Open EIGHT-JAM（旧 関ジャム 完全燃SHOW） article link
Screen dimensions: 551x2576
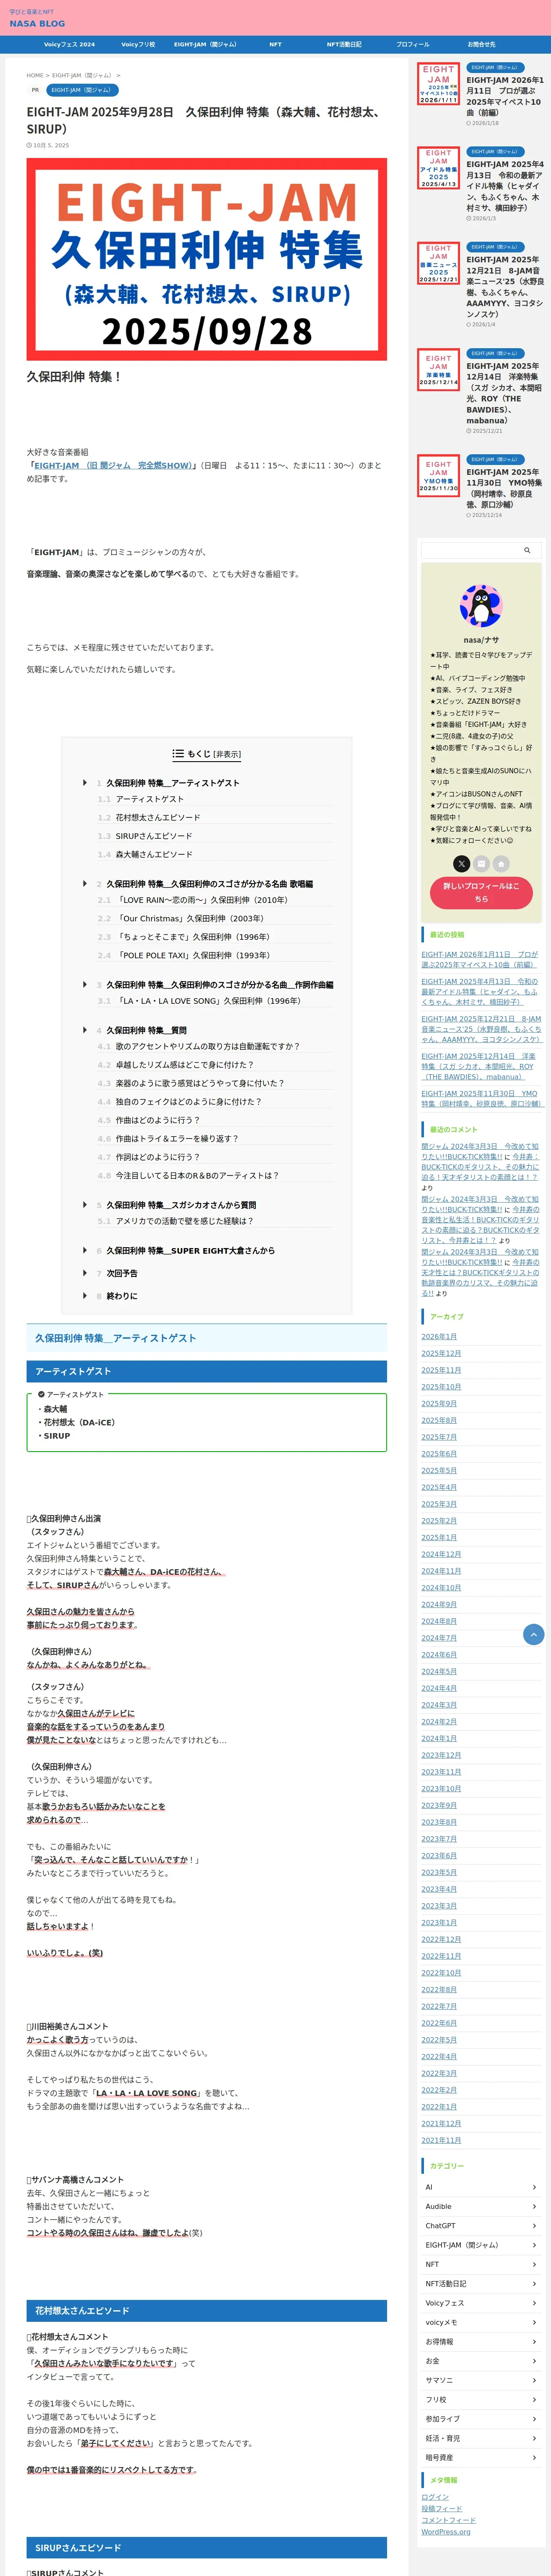[x=113, y=465]
